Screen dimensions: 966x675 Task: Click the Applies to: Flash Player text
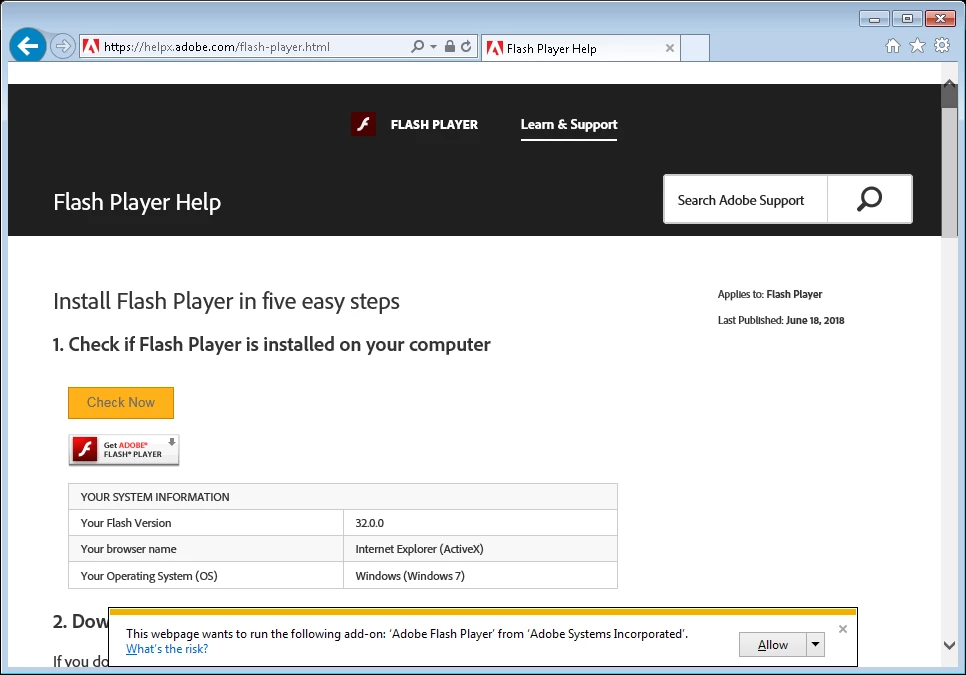pyautogui.click(x=769, y=294)
